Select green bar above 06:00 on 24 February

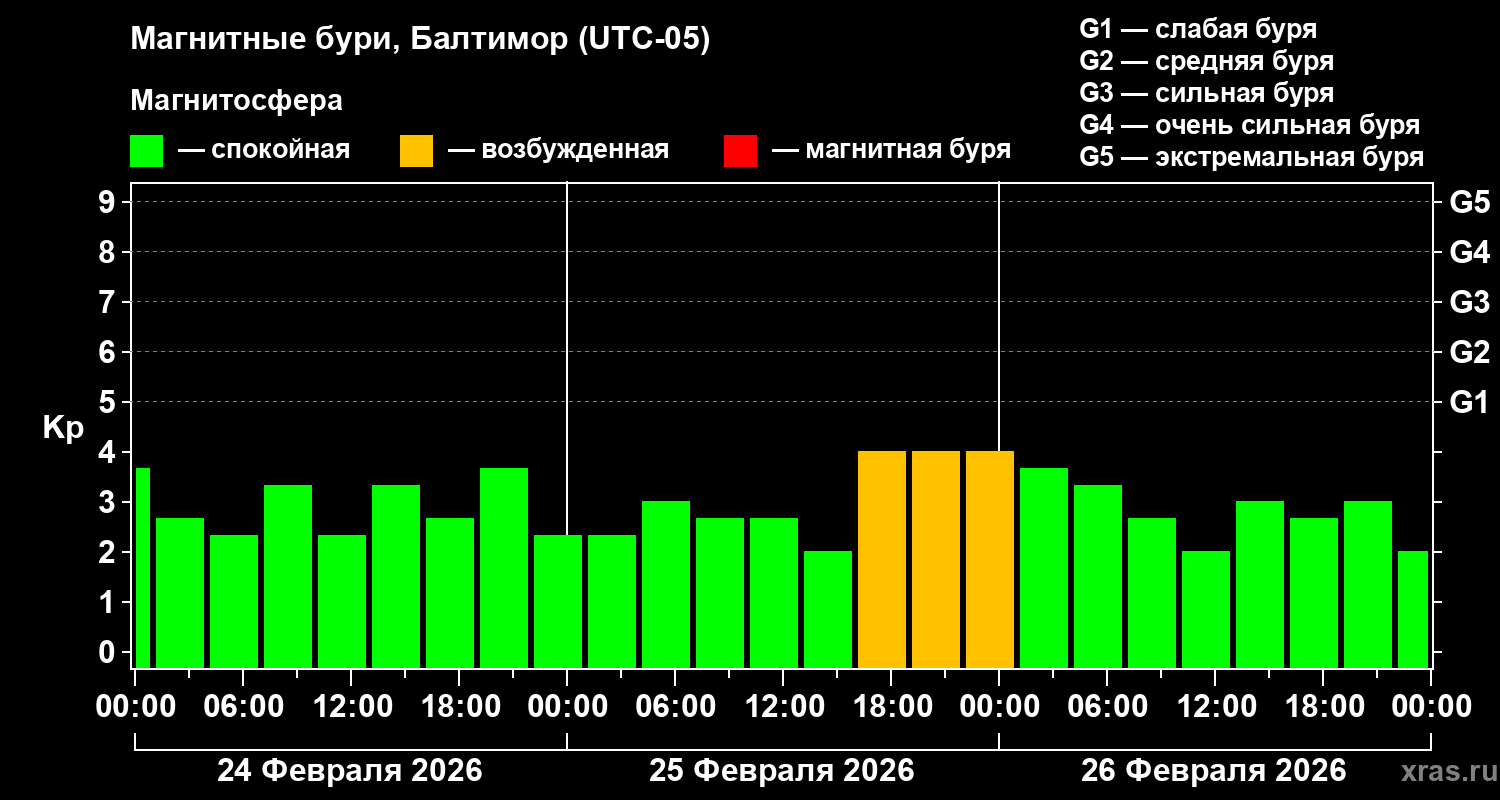(234, 601)
